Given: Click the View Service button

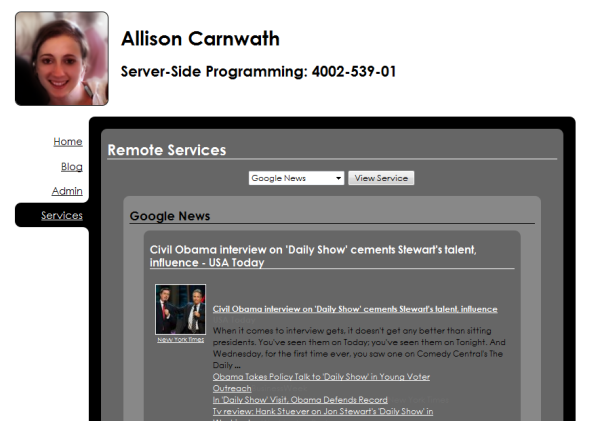Looking at the screenshot, I should coord(381,178).
